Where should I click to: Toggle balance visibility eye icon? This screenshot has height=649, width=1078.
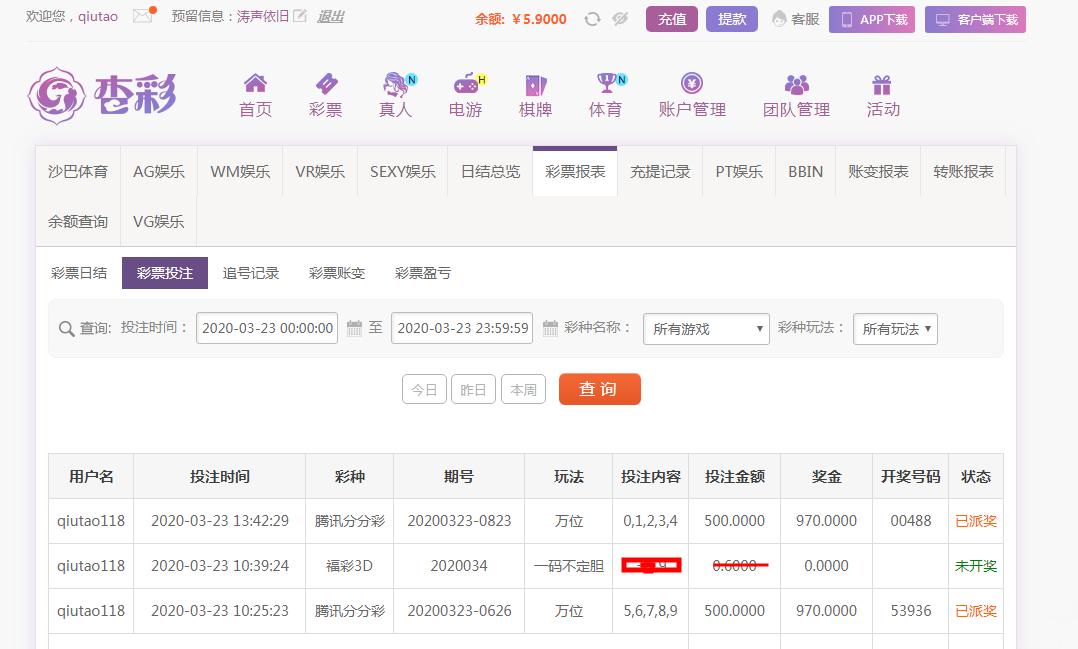tap(620, 19)
